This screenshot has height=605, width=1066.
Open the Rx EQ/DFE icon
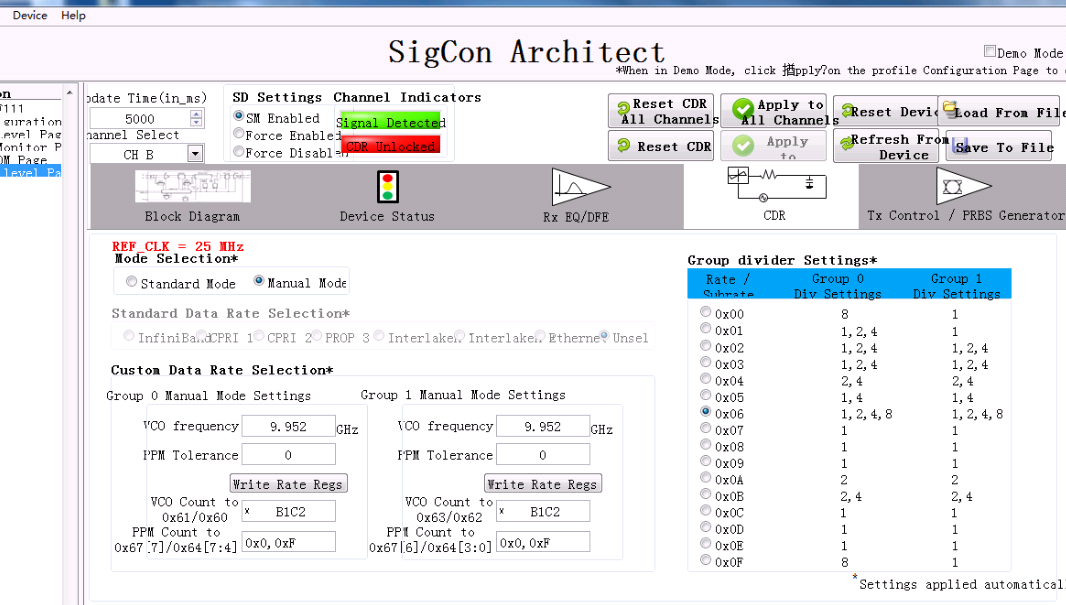point(581,187)
